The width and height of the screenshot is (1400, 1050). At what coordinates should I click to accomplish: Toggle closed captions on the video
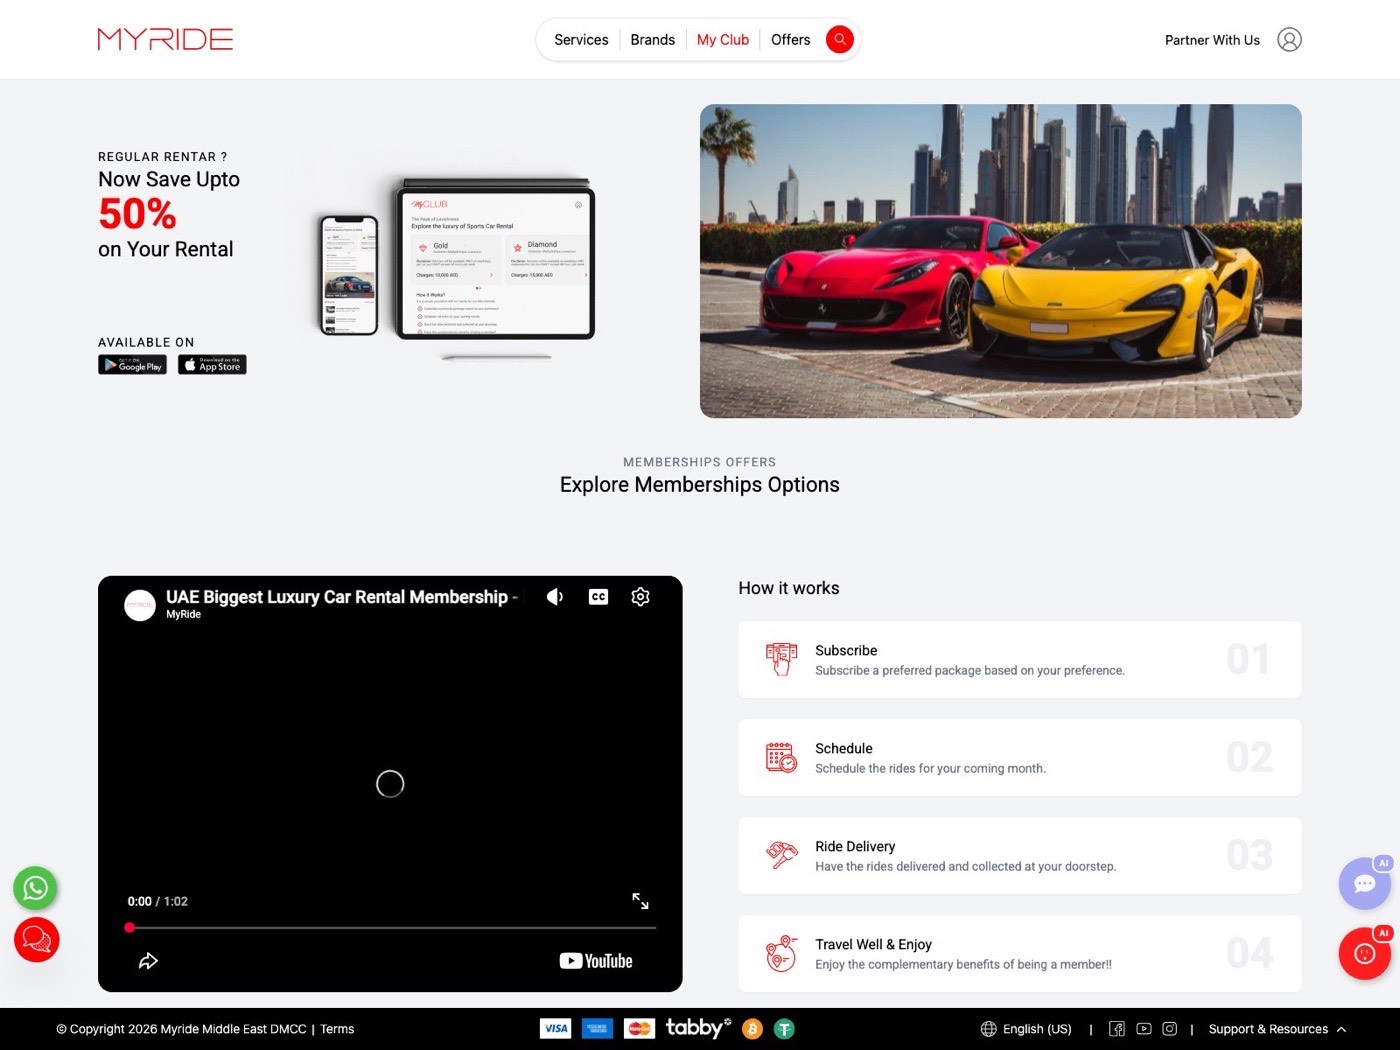click(x=598, y=597)
